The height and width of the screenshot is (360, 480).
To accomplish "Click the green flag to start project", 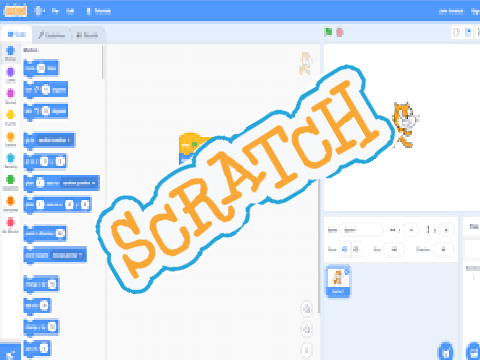I will click(x=328, y=32).
